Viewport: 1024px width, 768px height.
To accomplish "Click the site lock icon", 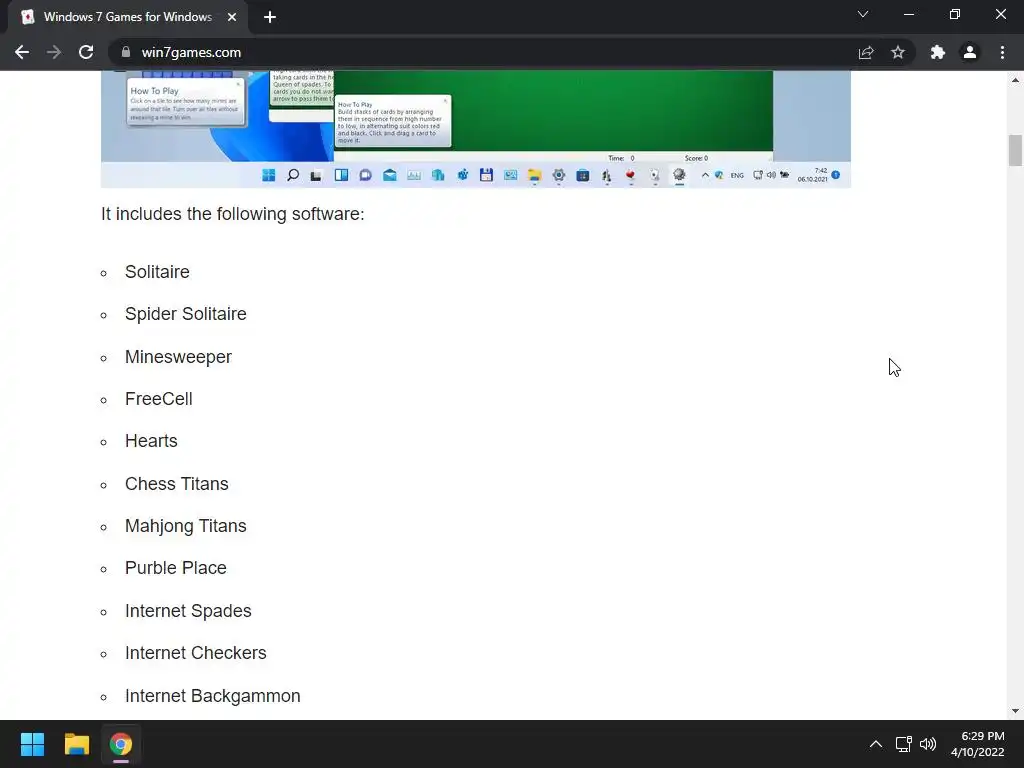I will click(126, 52).
